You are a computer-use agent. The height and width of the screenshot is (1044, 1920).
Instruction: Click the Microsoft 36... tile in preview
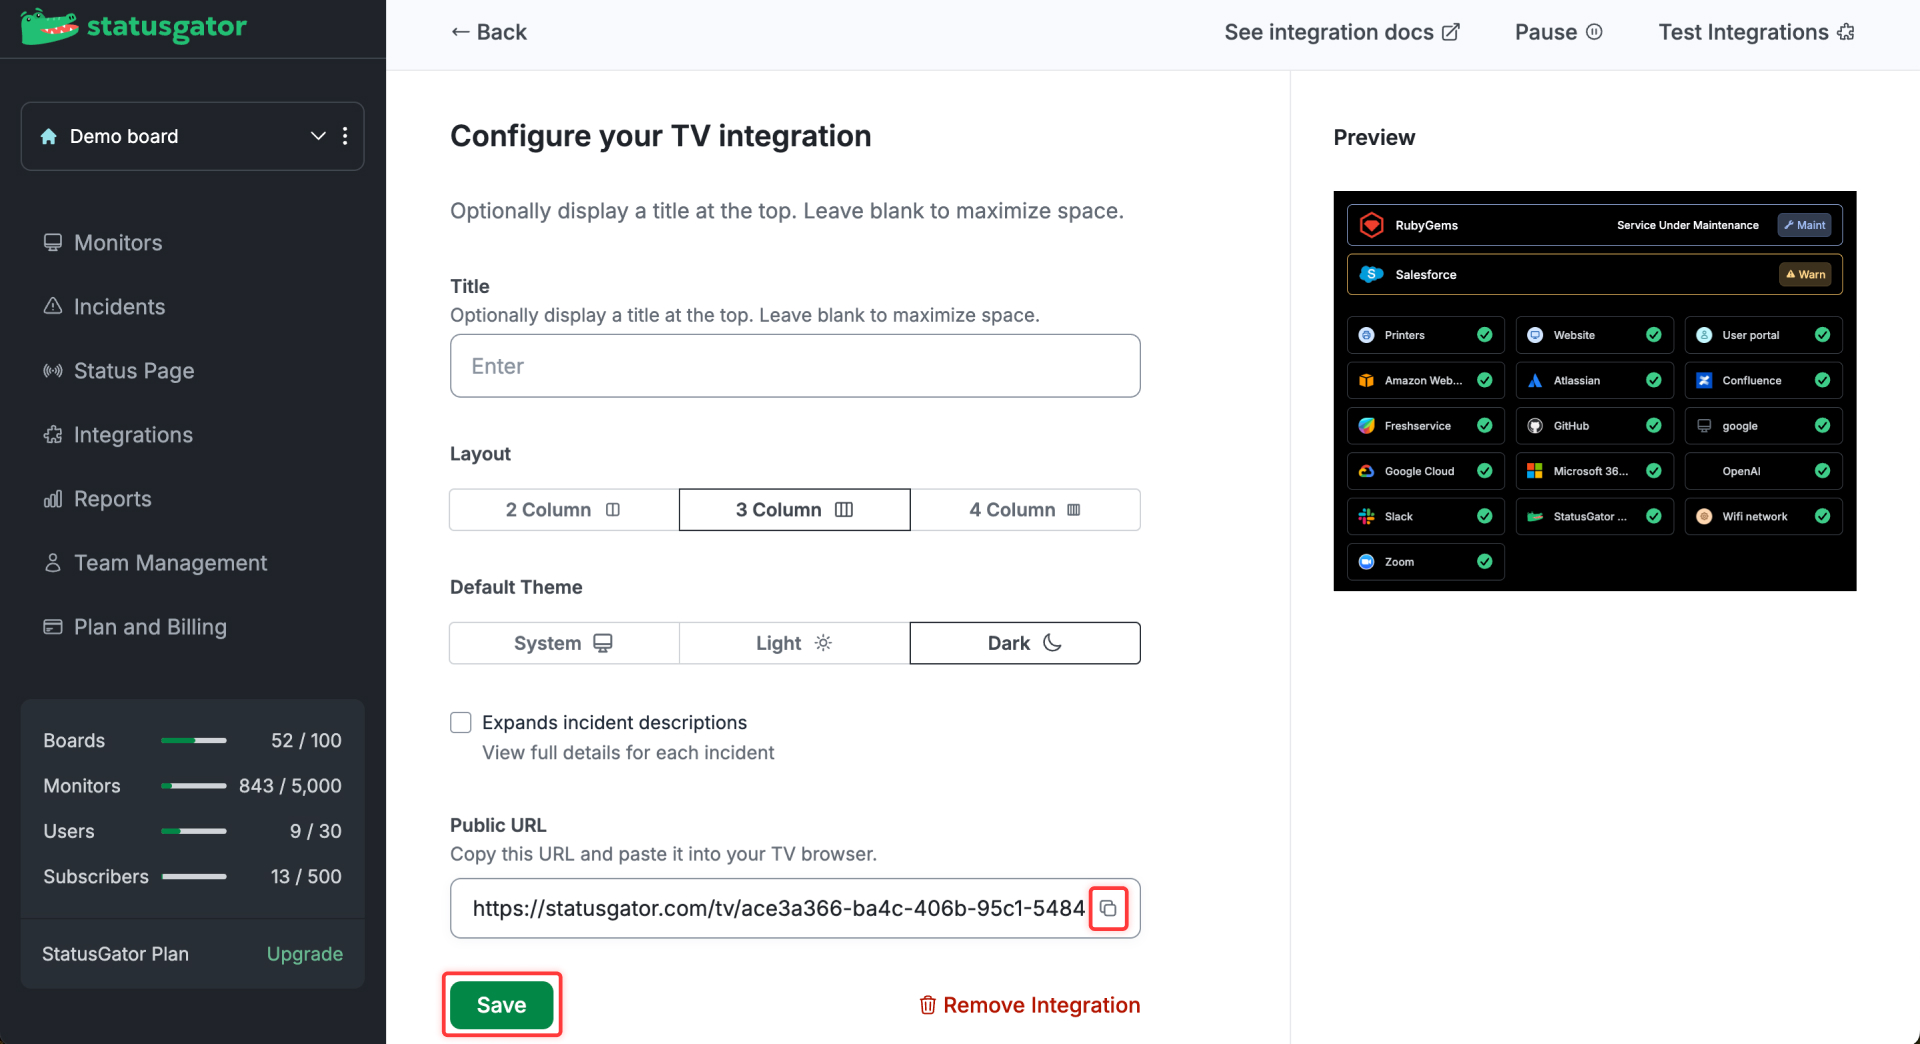click(1595, 471)
